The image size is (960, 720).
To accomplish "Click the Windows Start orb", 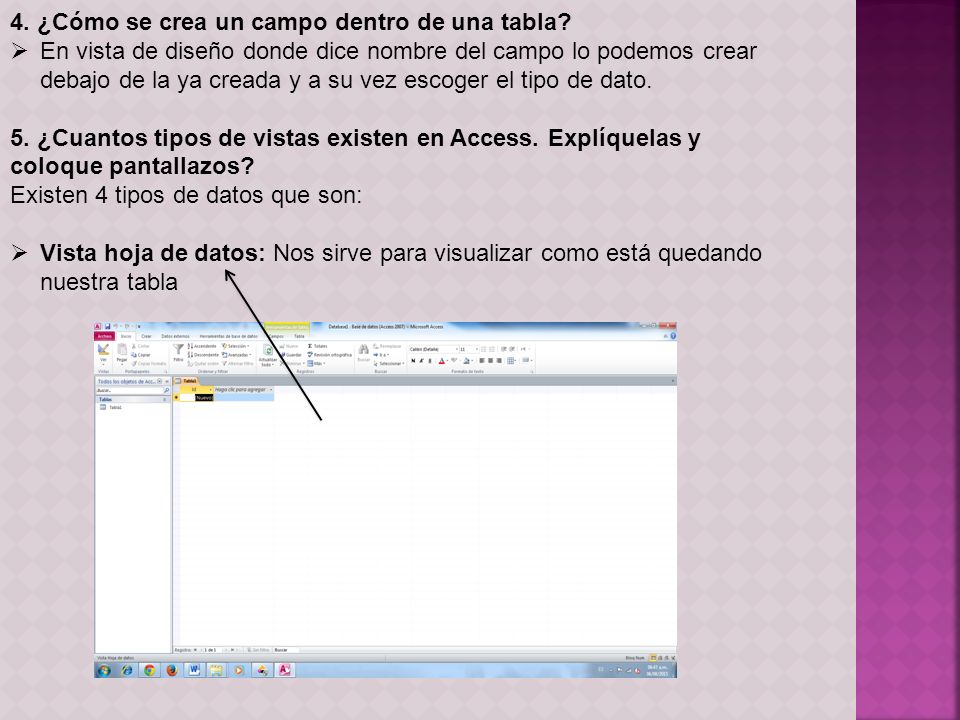I will click(x=104, y=671).
